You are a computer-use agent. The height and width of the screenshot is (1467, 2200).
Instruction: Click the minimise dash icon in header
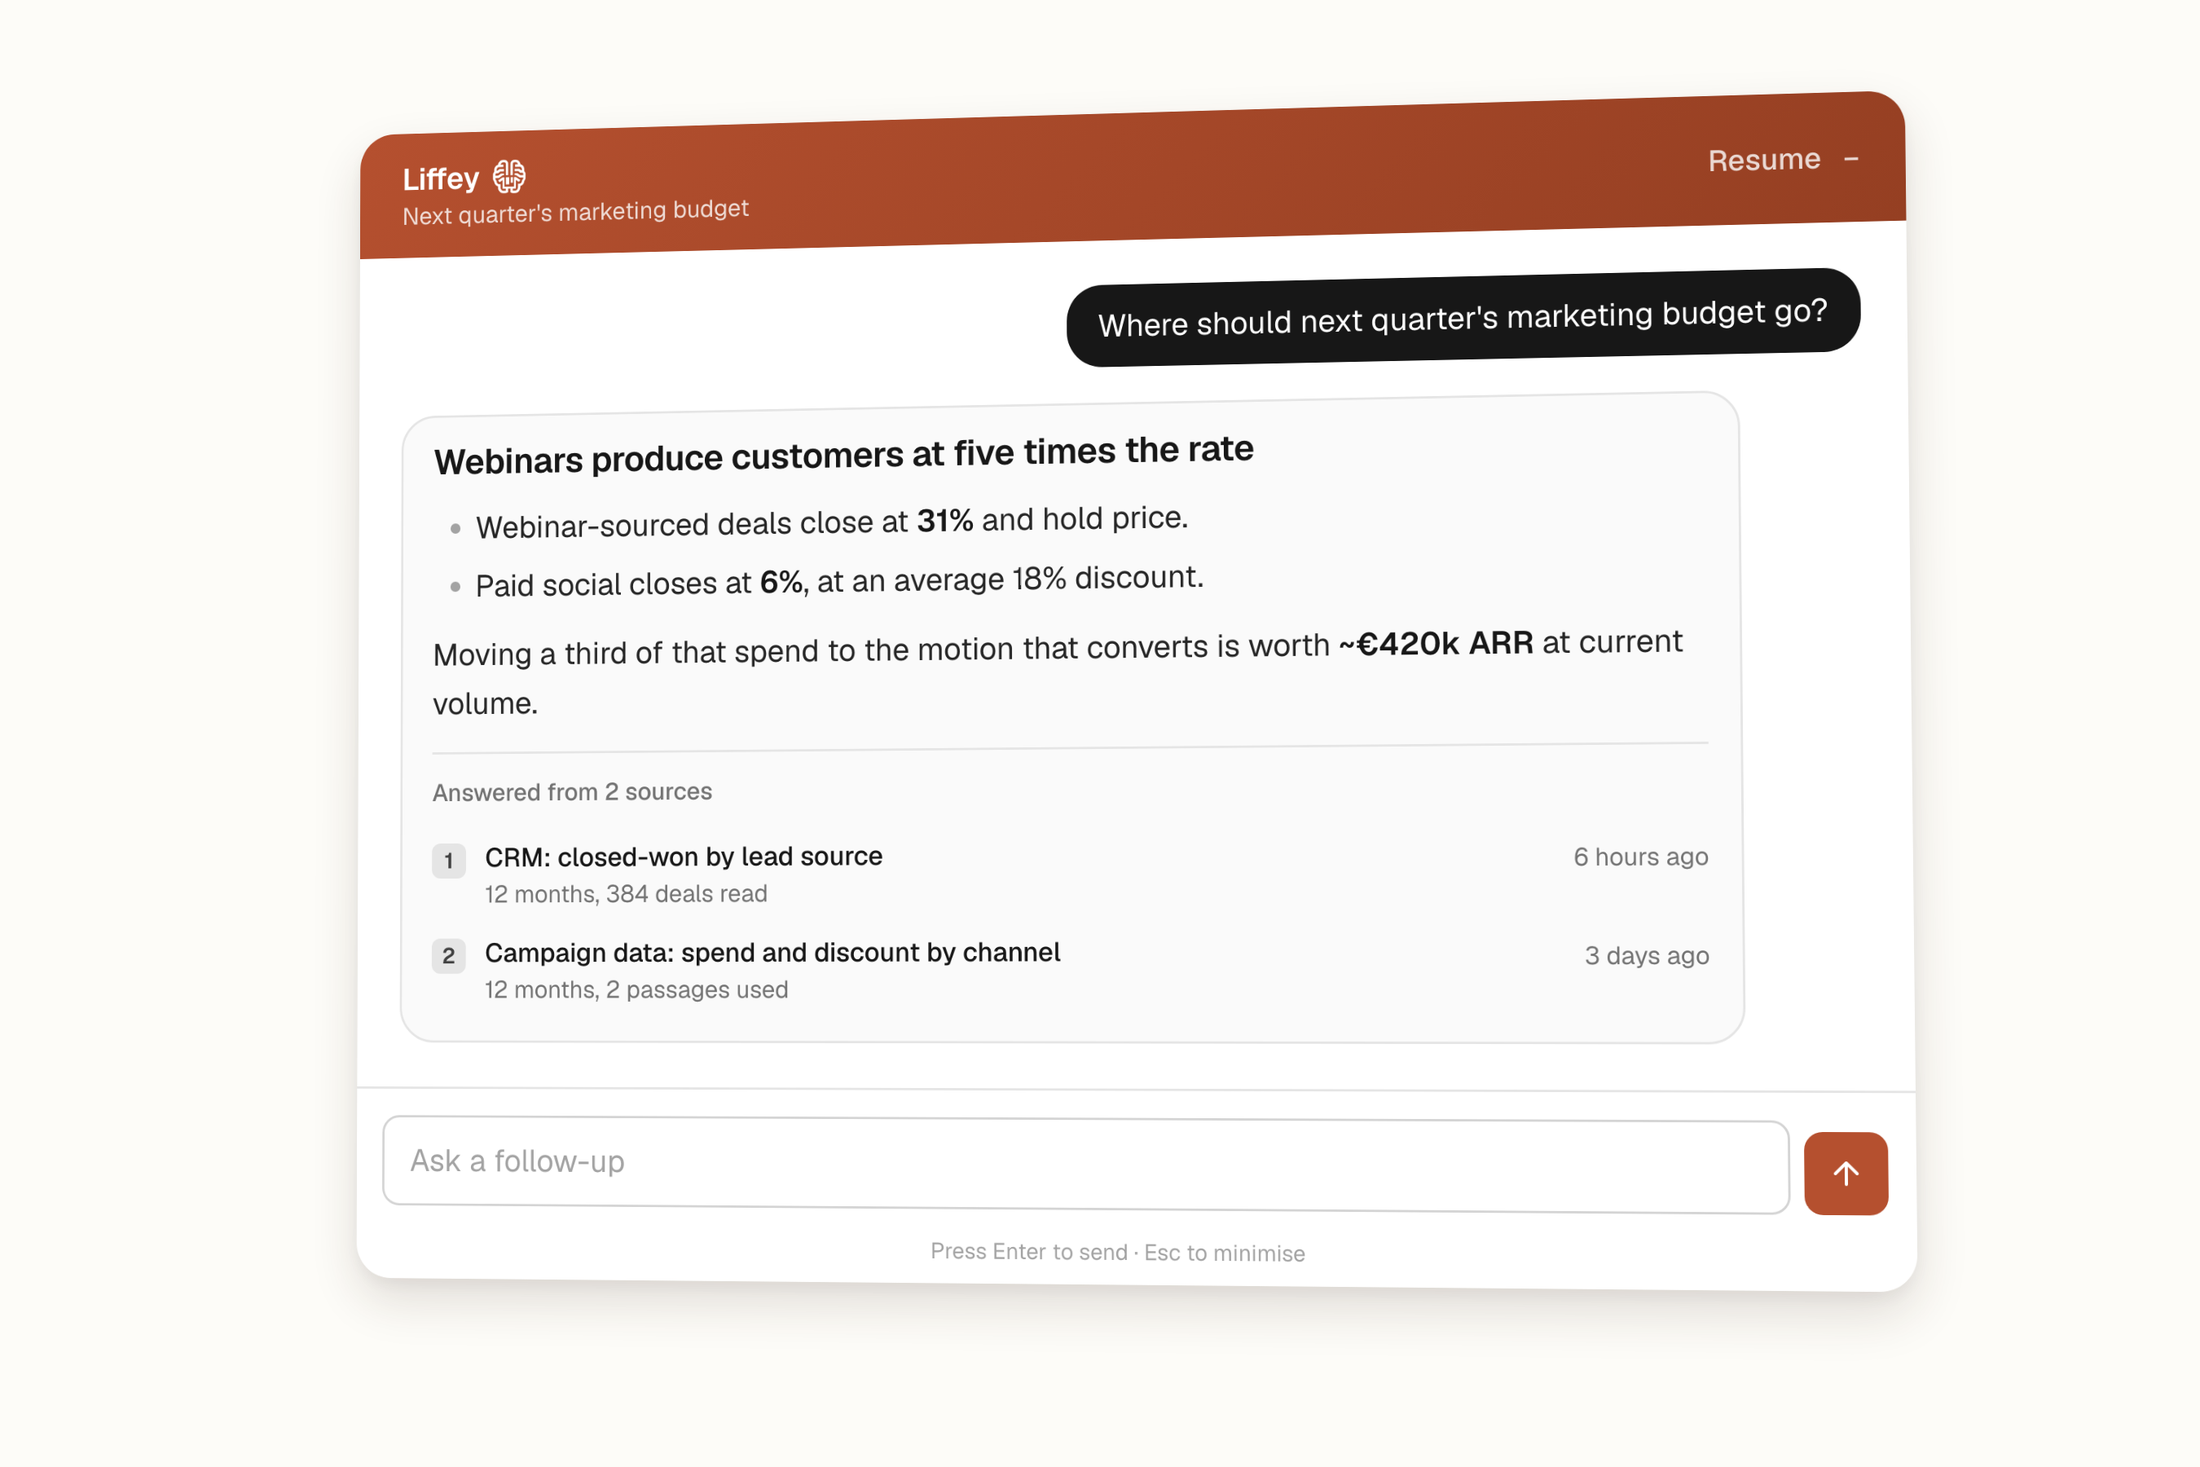(x=1851, y=159)
